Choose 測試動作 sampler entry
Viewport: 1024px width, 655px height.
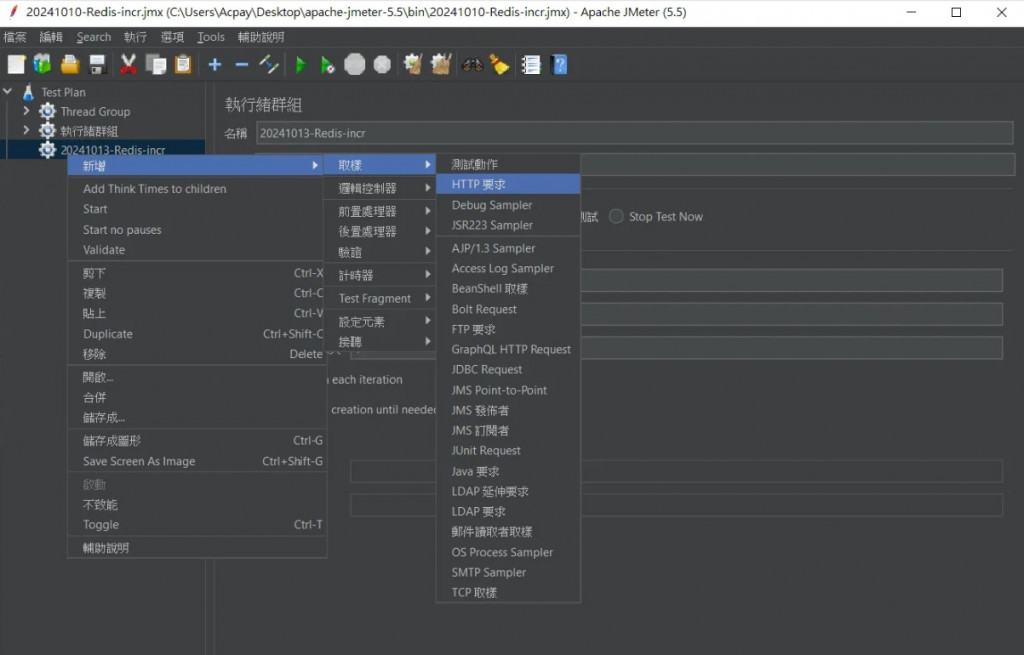click(508, 164)
